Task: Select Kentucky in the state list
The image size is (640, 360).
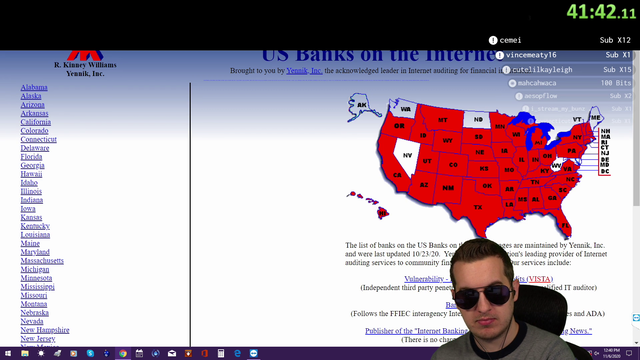Action: pyautogui.click(x=35, y=226)
